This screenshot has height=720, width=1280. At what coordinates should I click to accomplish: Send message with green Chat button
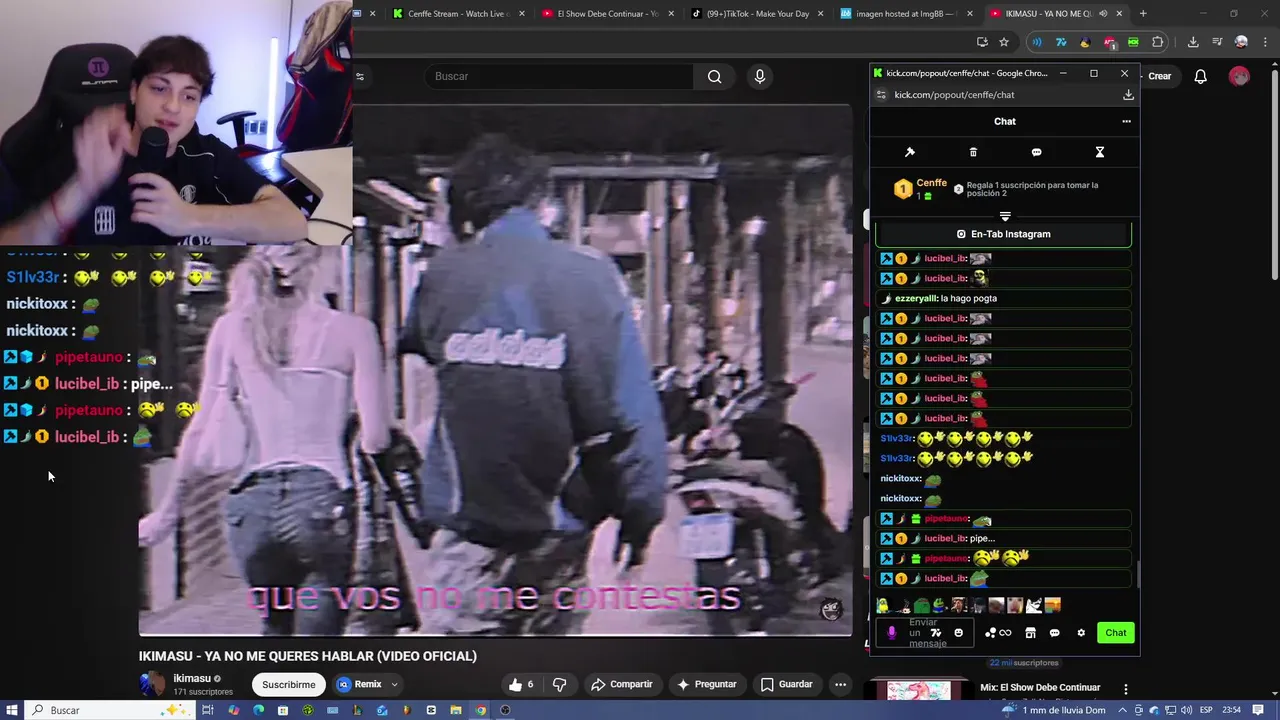pyautogui.click(x=1115, y=632)
